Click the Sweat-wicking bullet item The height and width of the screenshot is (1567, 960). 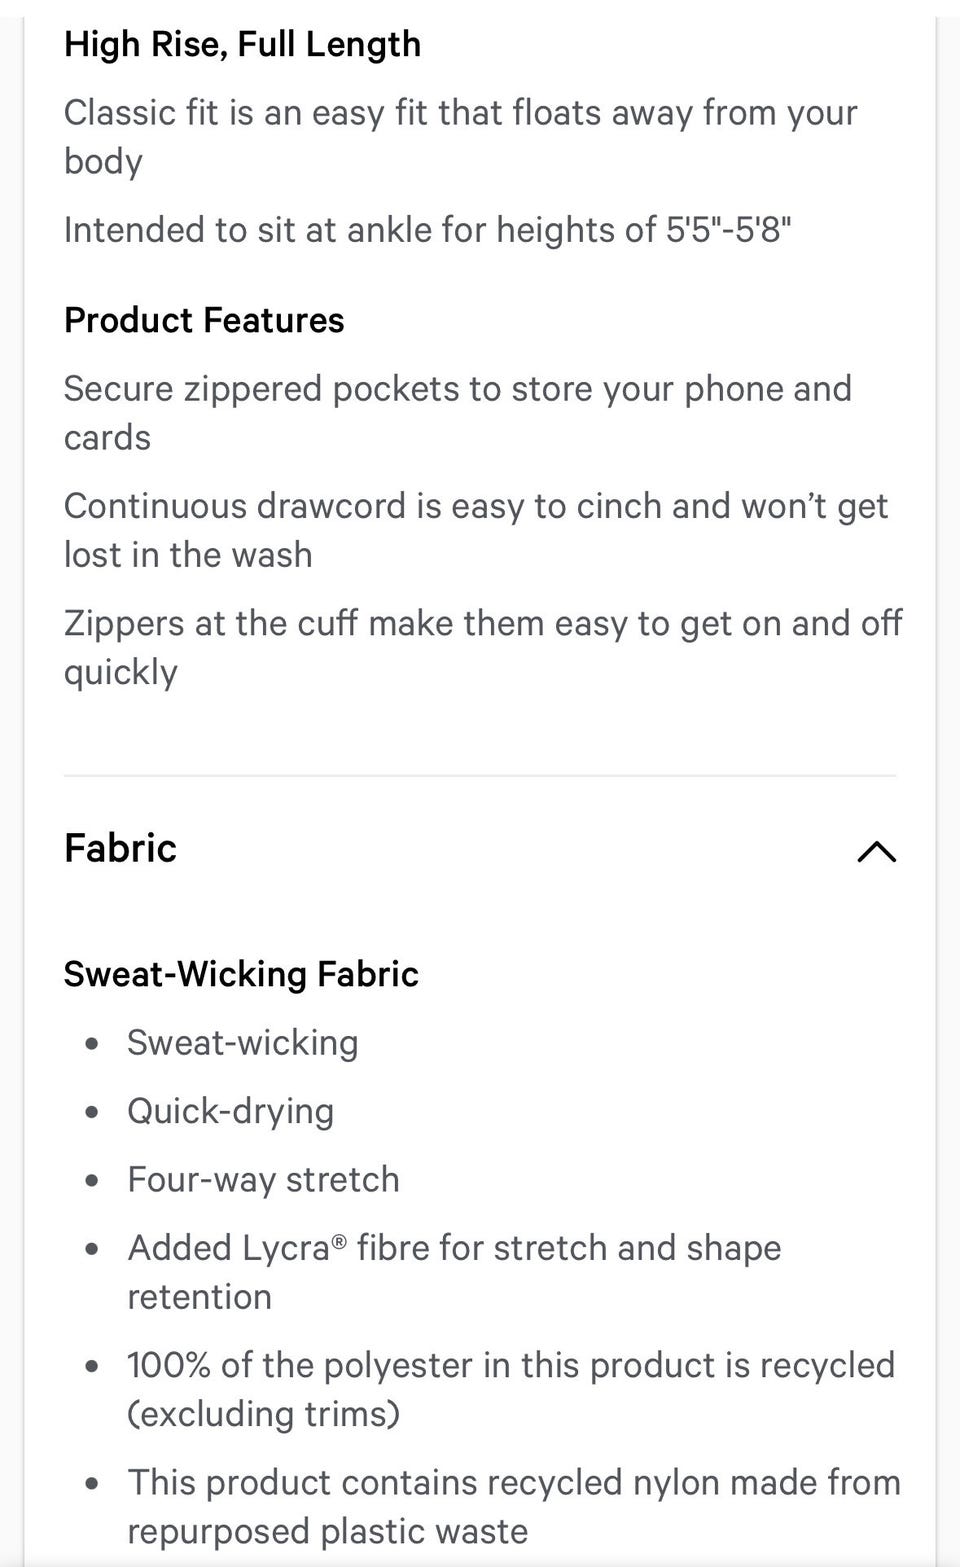[x=242, y=1043]
